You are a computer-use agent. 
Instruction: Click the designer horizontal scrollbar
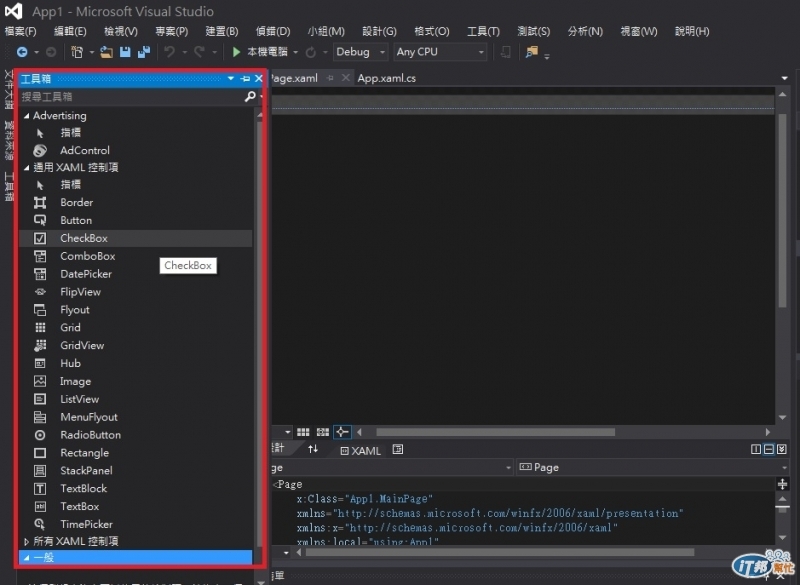pyautogui.click(x=495, y=432)
